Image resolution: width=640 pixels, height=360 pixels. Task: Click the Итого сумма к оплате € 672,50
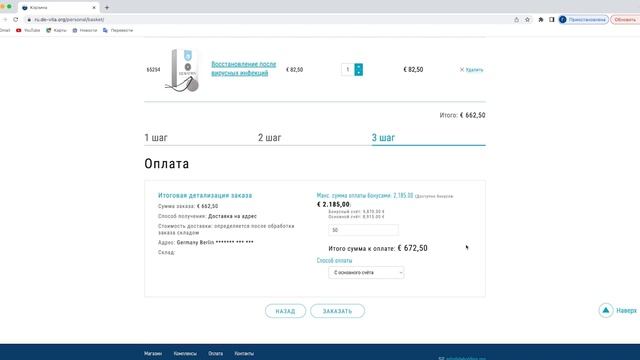tap(378, 248)
